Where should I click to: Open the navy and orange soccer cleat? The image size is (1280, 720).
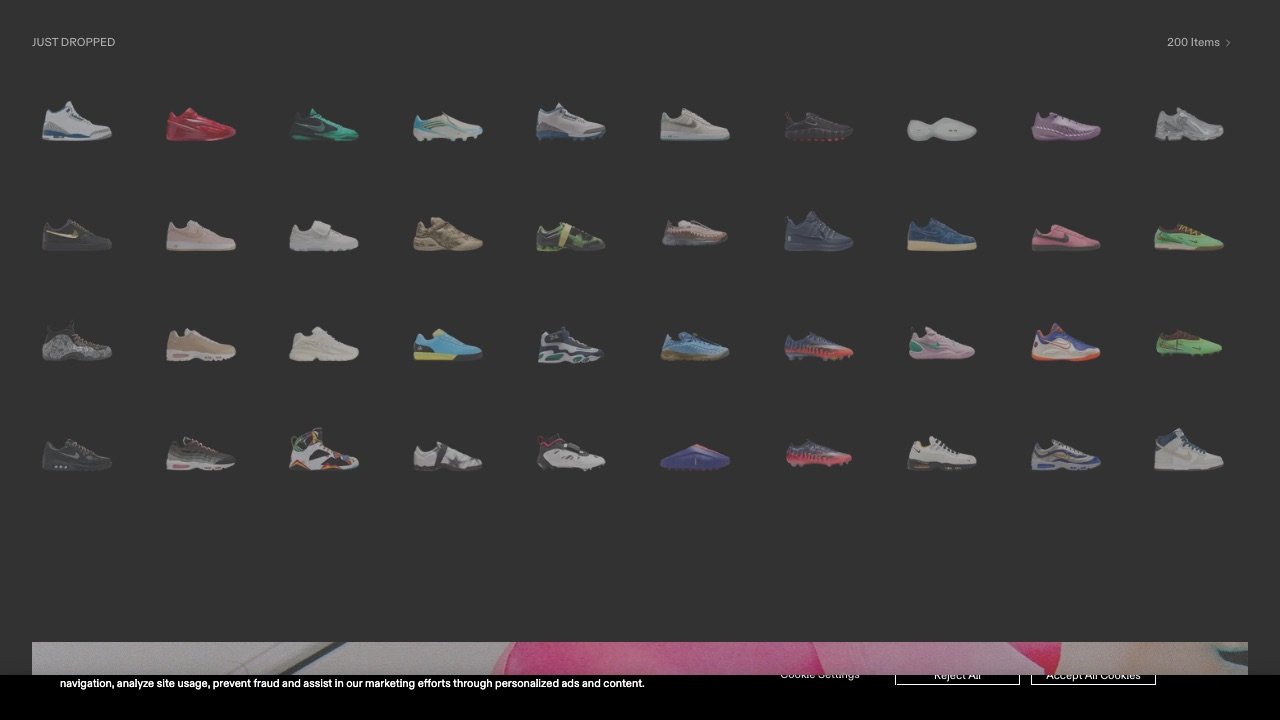pos(818,346)
